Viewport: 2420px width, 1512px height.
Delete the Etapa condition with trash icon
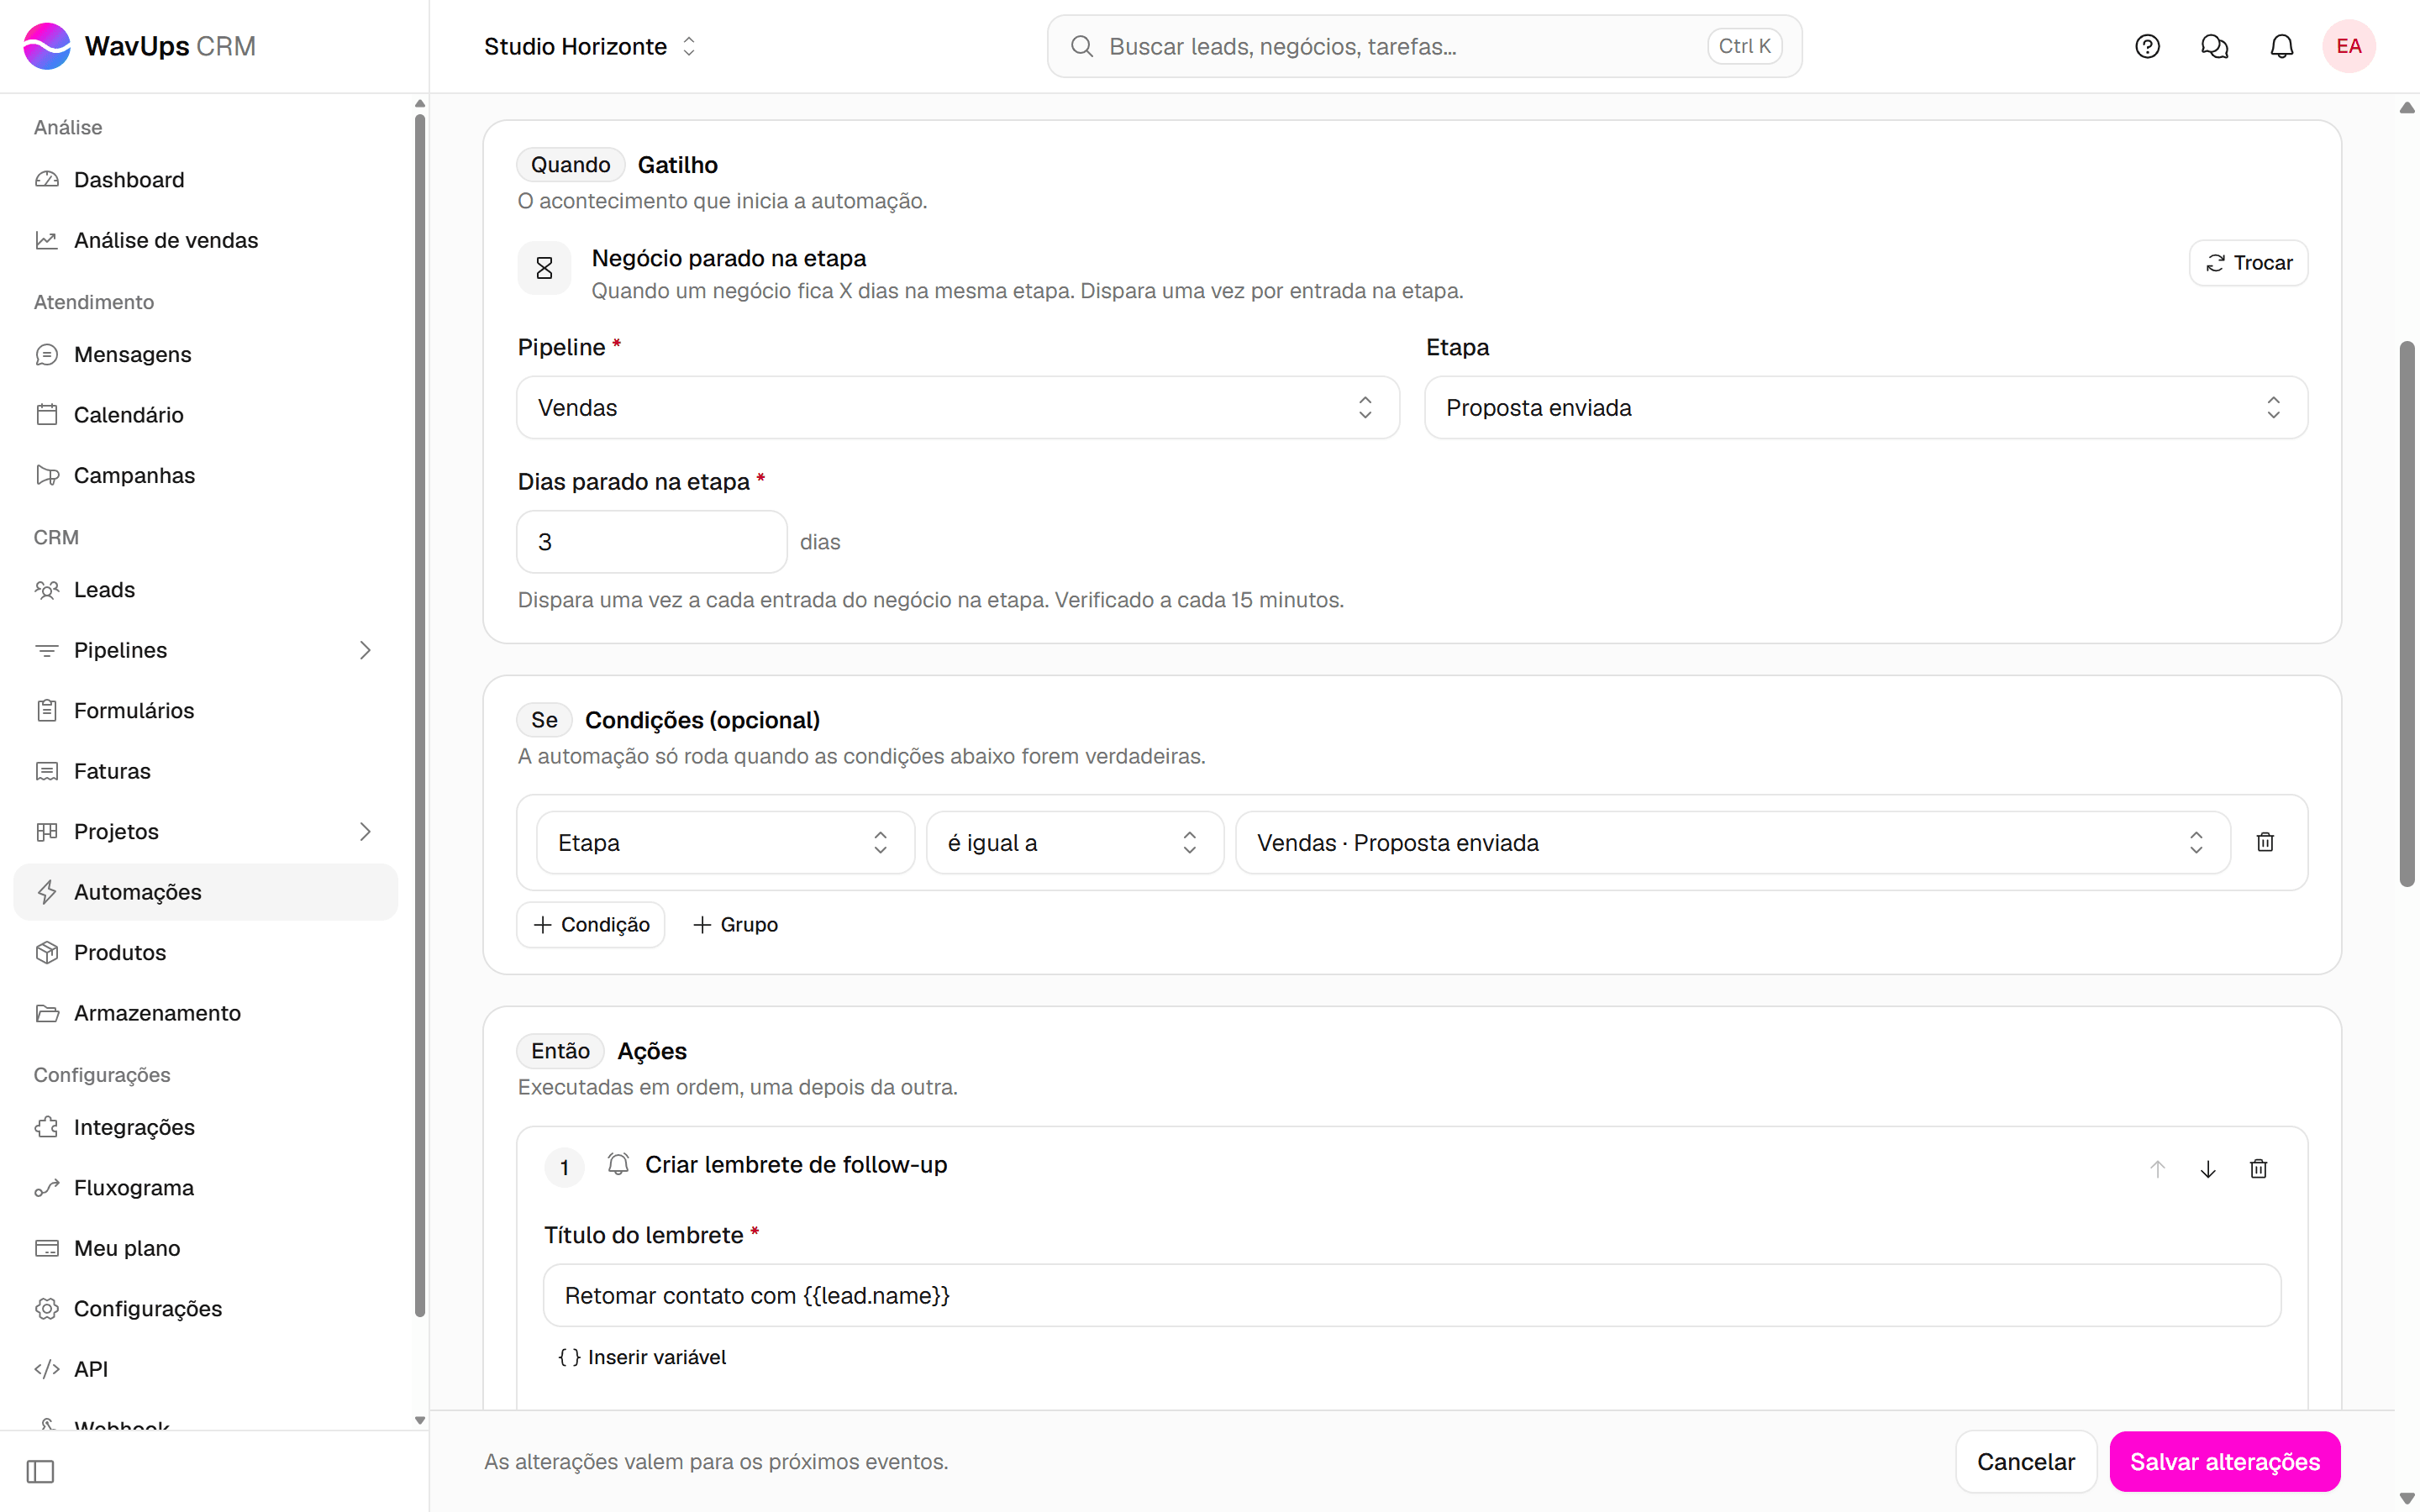click(2265, 842)
